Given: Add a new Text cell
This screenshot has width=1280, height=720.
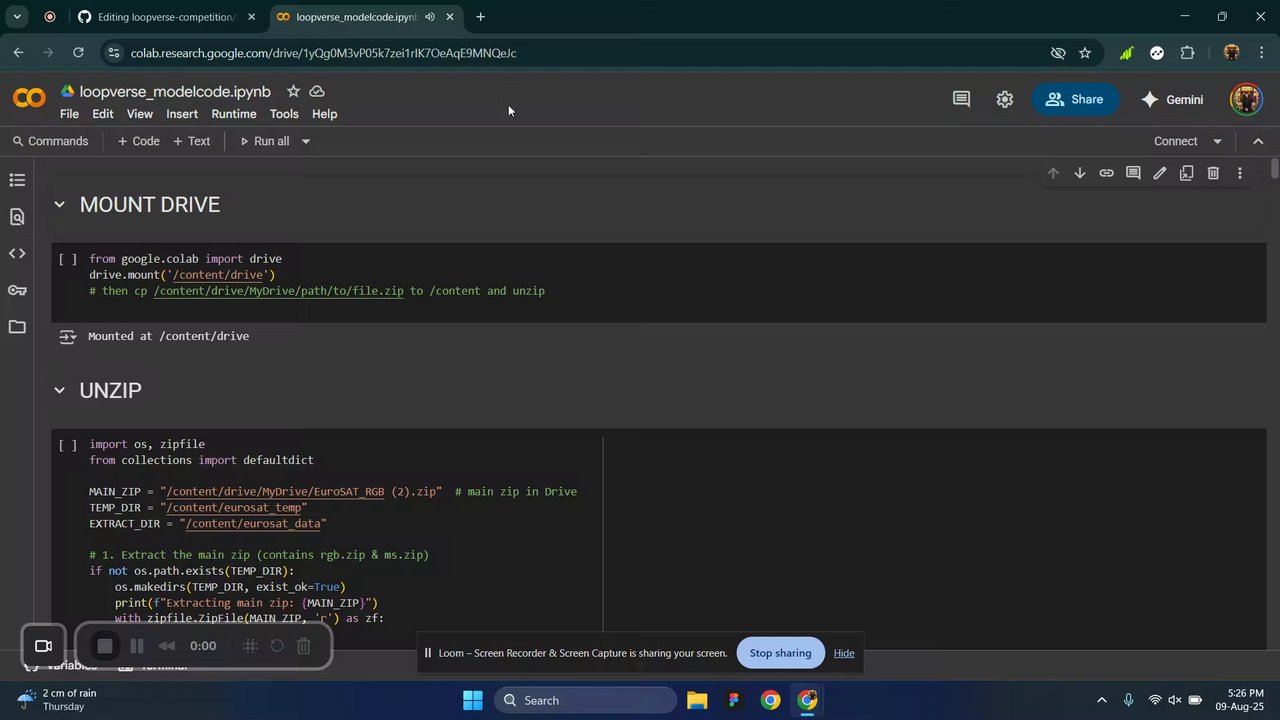Looking at the screenshot, I should [191, 141].
